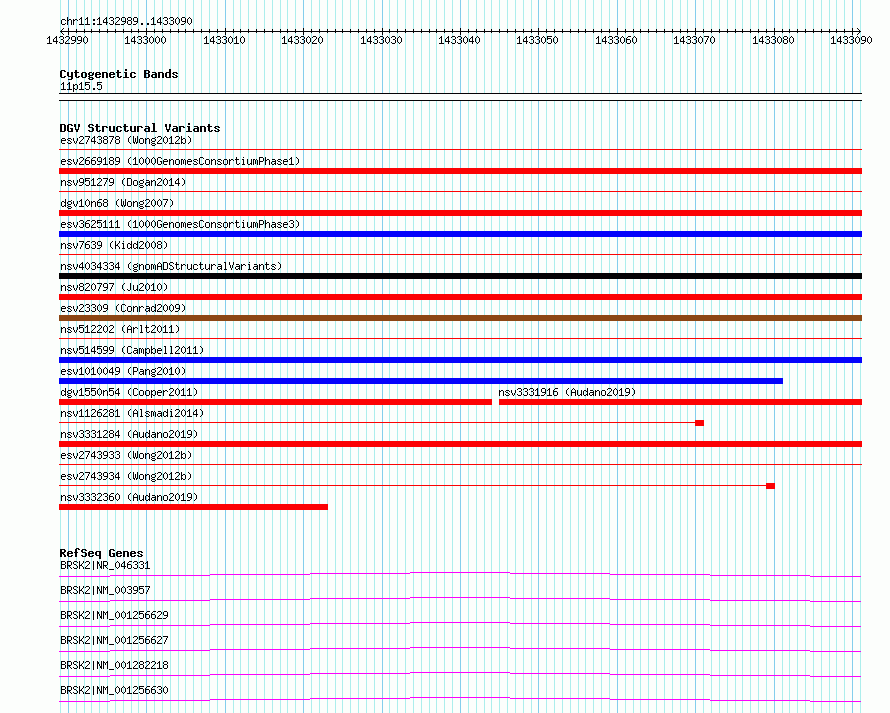Open variant dgv1550n54 (Cooper2011)

(x=129, y=392)
